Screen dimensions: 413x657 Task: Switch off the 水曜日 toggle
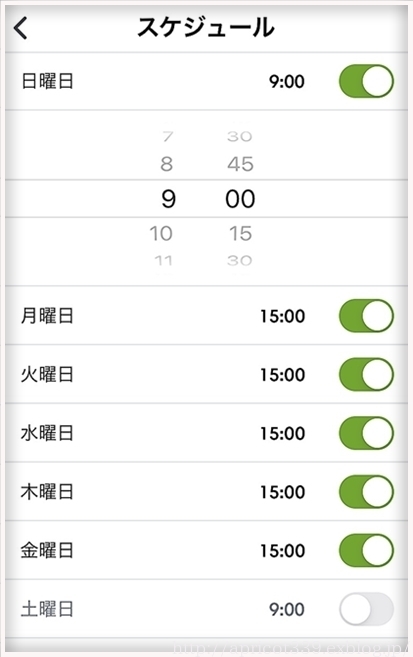[366, 433]
